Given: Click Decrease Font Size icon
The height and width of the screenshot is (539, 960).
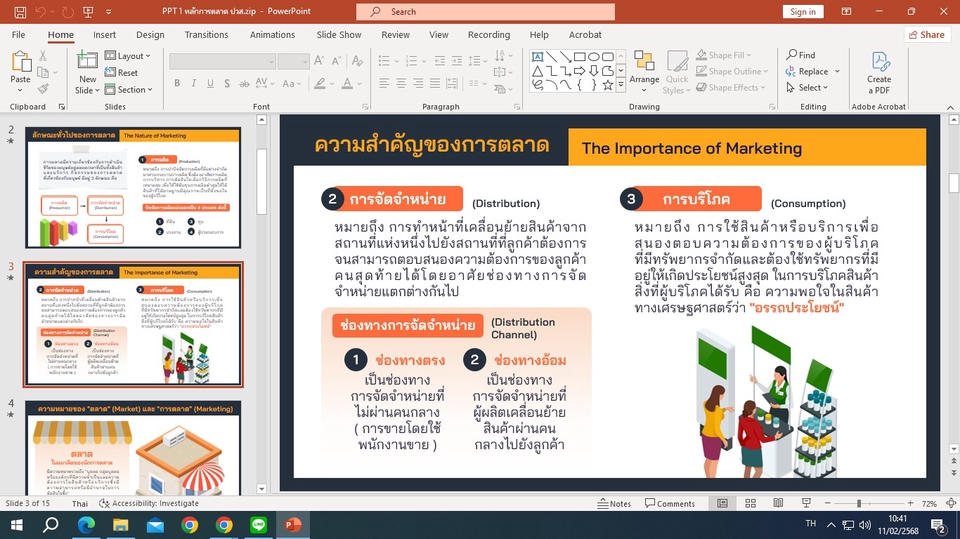Looking at the screenshot, I should pyautogui.click(x=336, y=61).
